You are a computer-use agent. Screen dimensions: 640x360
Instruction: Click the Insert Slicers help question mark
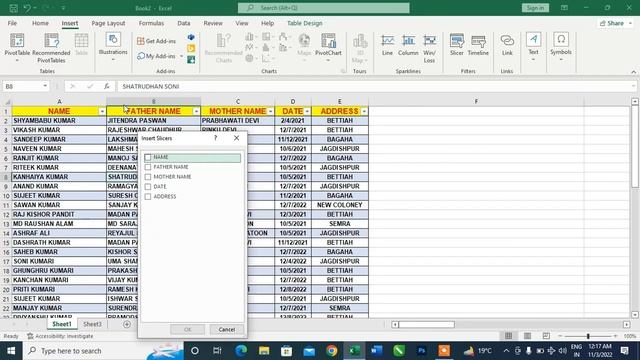click(216, 138)
